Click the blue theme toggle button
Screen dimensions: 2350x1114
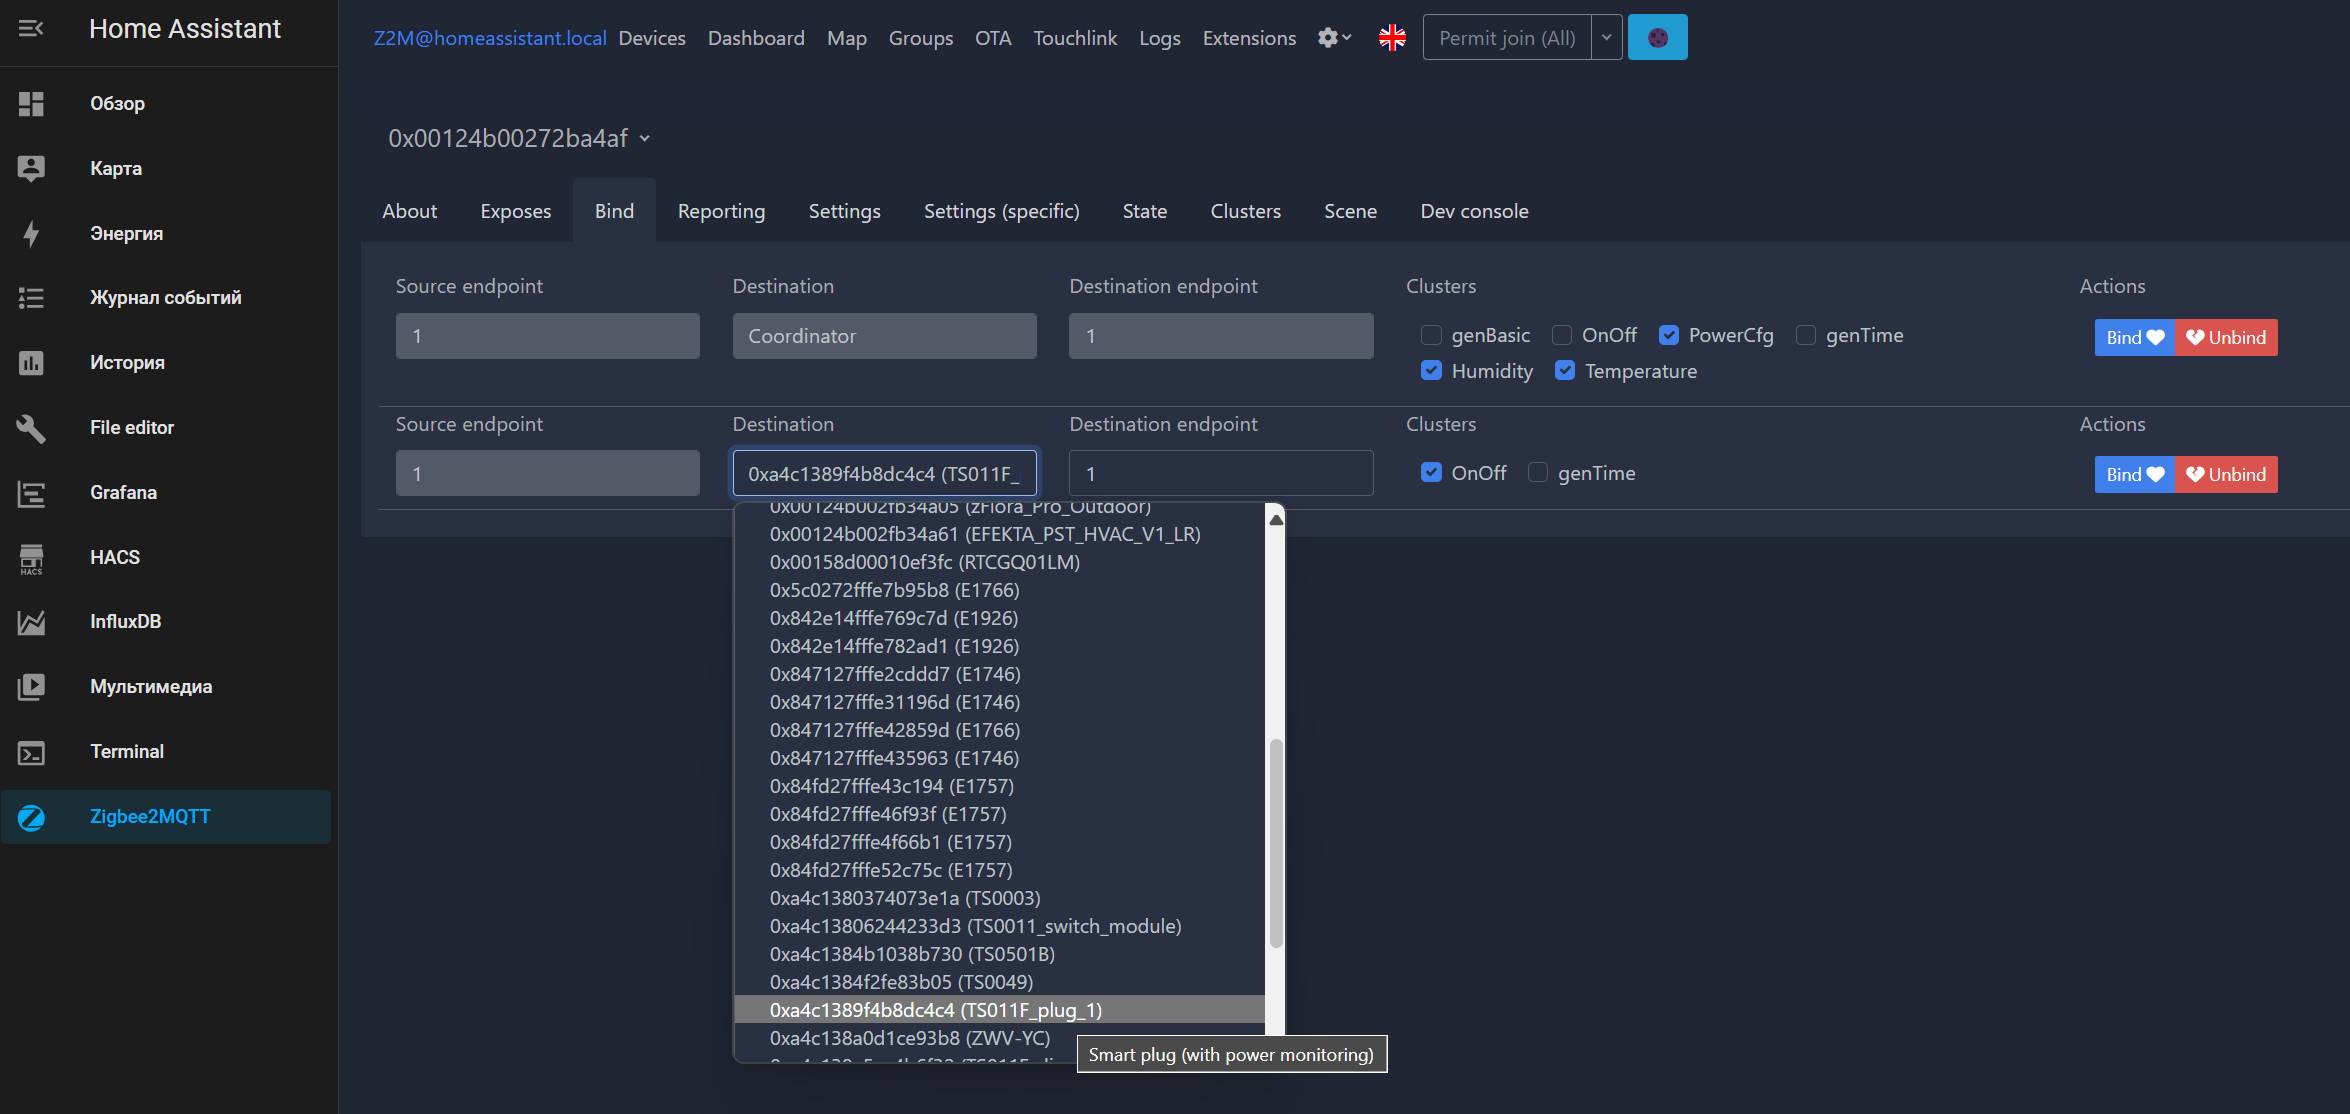coord(1657,38)
